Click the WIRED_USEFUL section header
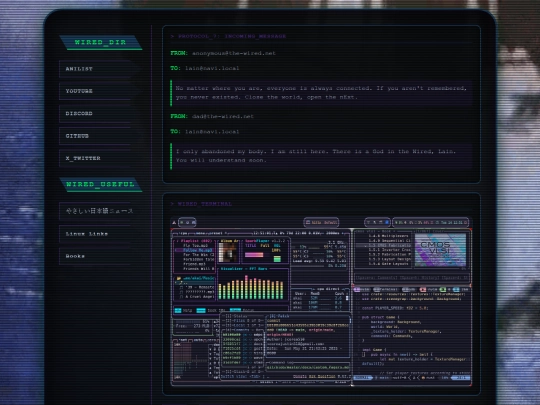Image resolution: width=540 pixels, height=405 pixels. (101, 185)
